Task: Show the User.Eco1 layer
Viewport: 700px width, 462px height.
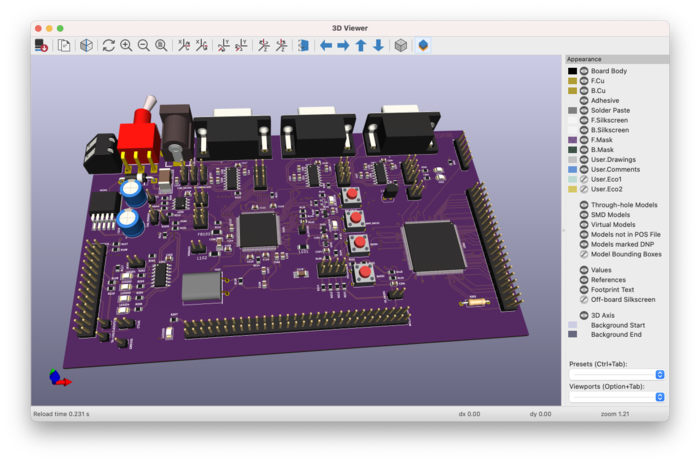Action: pos(584,179)
